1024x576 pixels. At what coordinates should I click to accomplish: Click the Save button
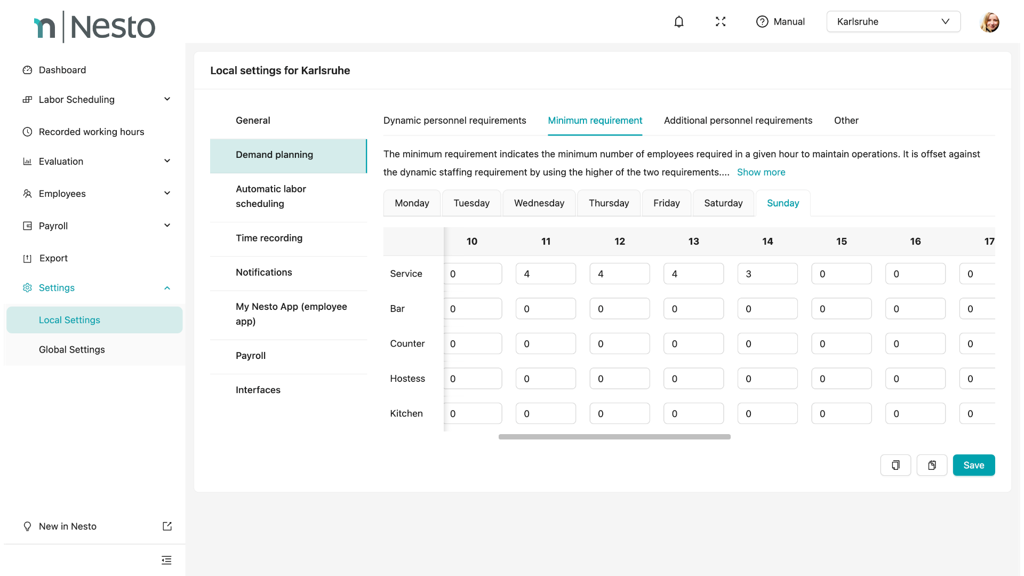(973, 465)
